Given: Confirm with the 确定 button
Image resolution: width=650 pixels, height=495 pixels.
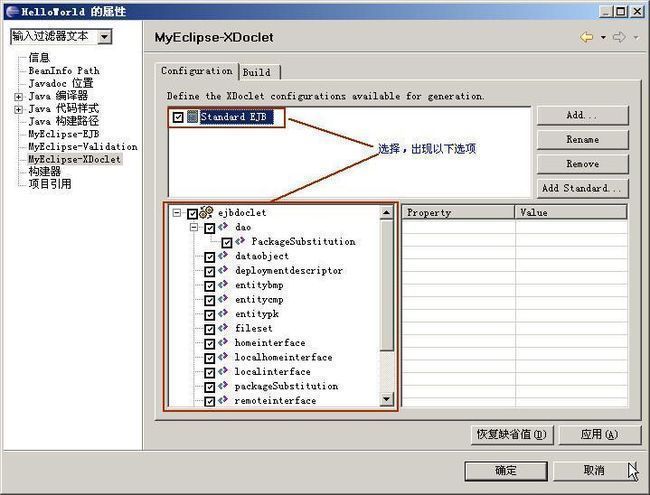Looking at the screenshot, I should tap(506, 471).
